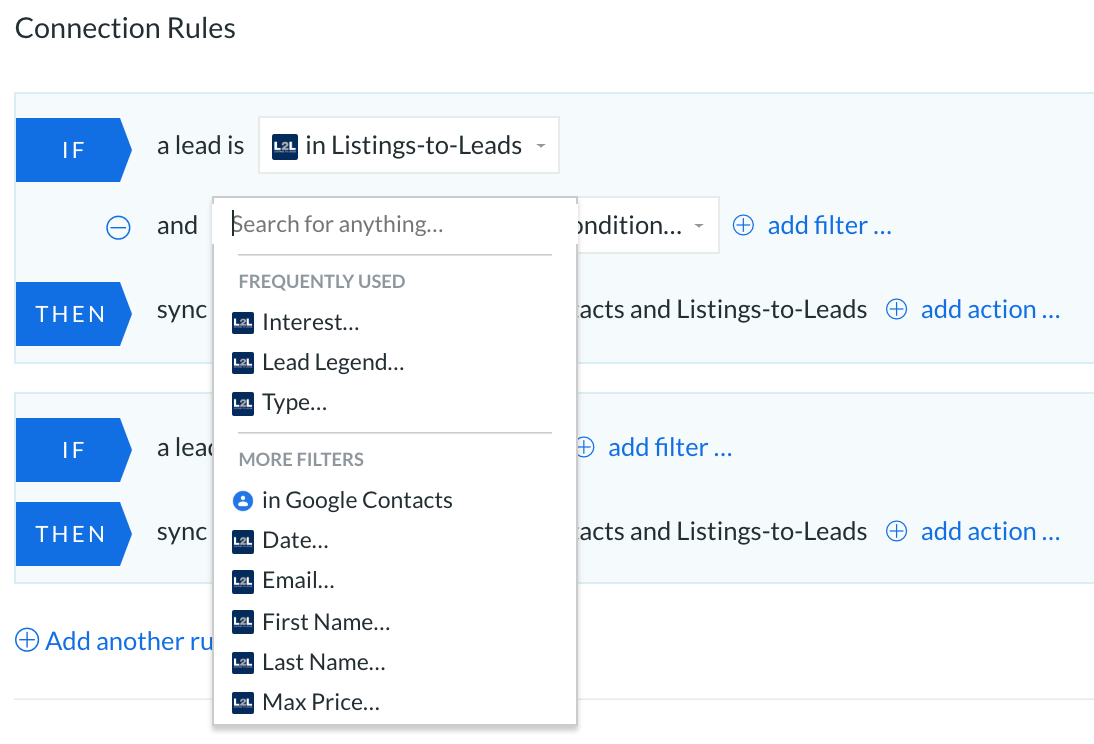Click L2L logo in Listings-to-Leads dropdown
Image resolution: width=1094 pixels, height=744 pixels.
pyautogui.click(x=285, y=146)
